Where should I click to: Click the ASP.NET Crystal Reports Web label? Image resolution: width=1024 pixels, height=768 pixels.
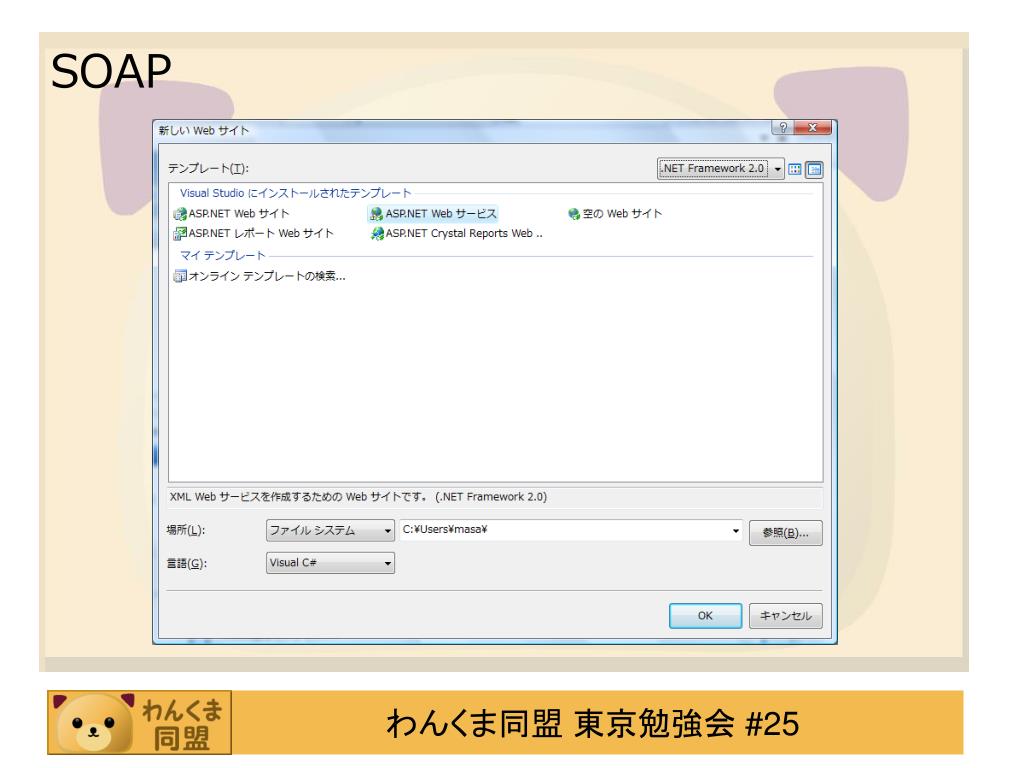coord(464,233)
